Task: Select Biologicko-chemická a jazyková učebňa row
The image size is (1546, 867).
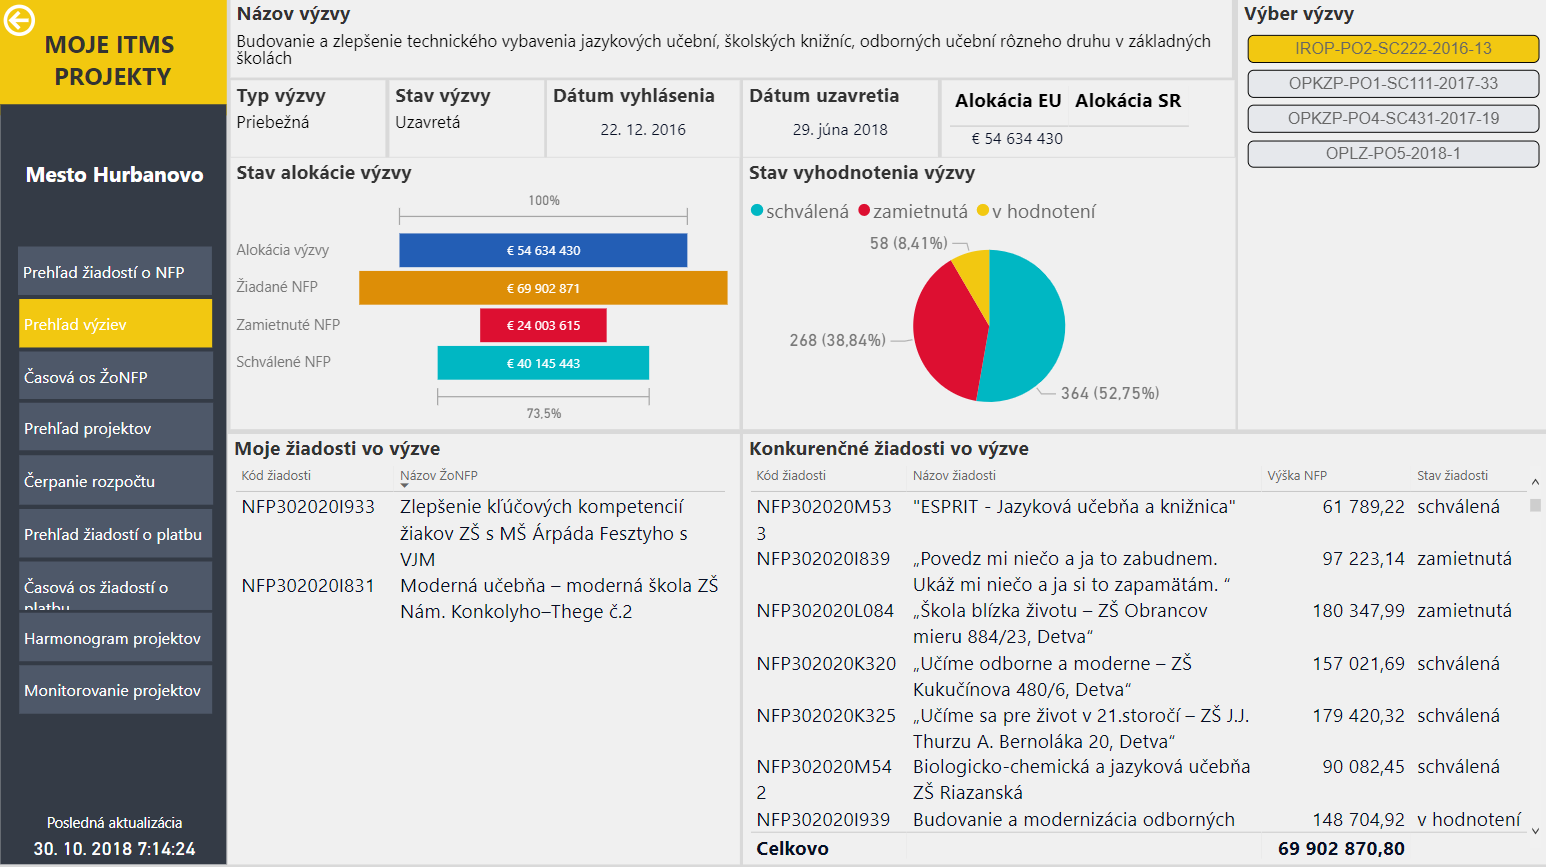Action: click(x=1081, y=779)
